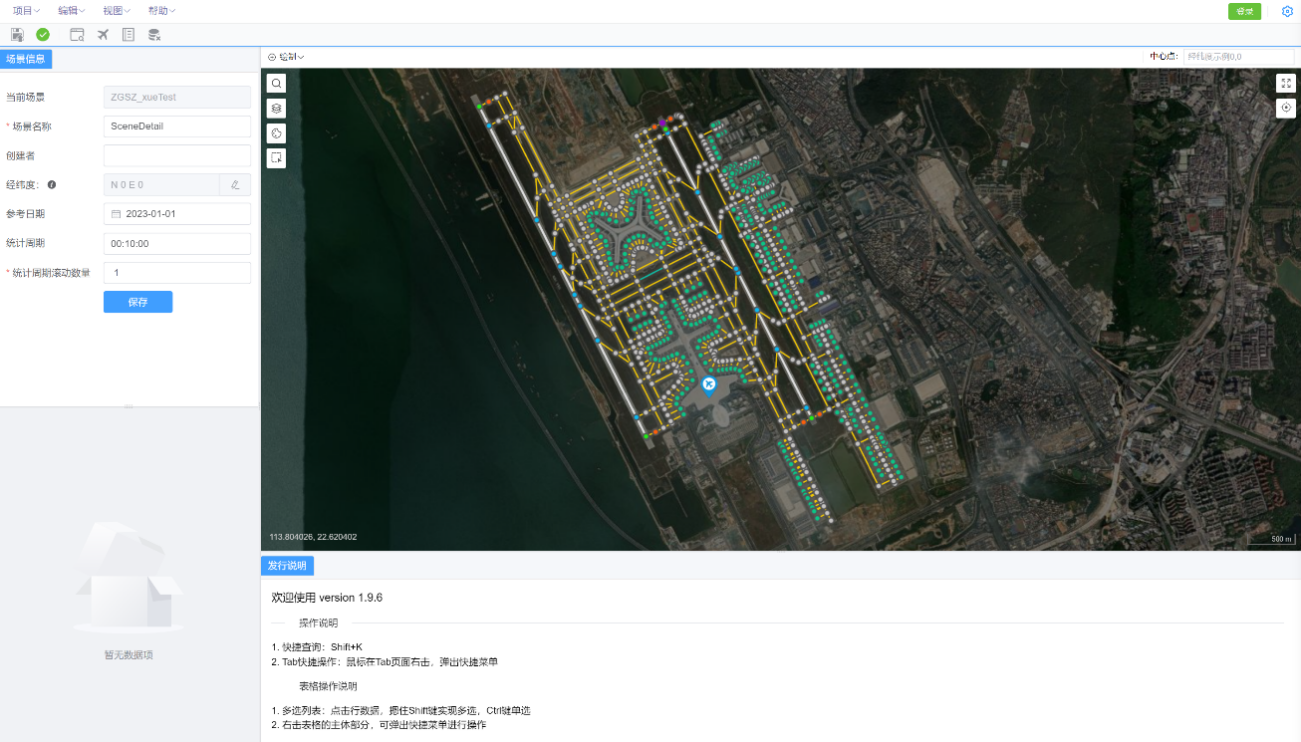
Task: Click the empty 创建者 input field
Action: click(x=177, y=155)
